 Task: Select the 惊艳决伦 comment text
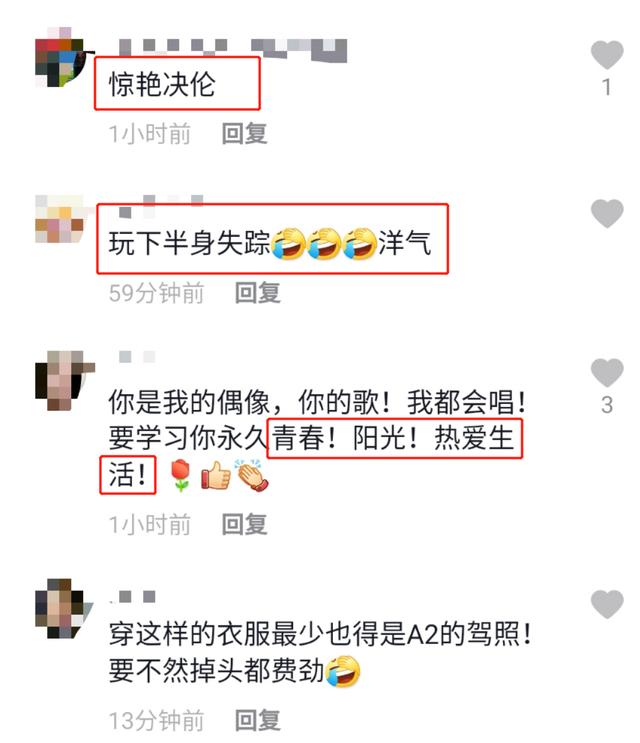[x=162, y=84]
